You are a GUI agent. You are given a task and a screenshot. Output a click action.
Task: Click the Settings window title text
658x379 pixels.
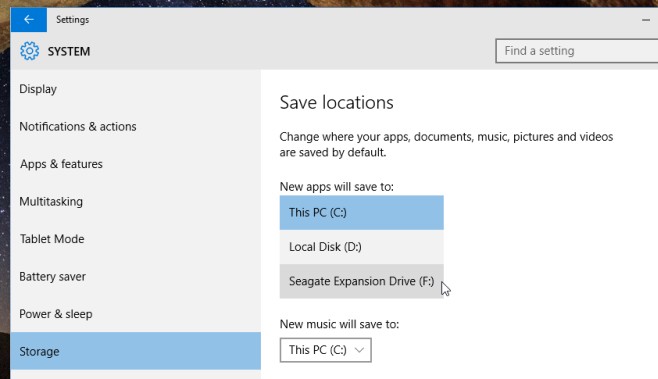point(73,20)
